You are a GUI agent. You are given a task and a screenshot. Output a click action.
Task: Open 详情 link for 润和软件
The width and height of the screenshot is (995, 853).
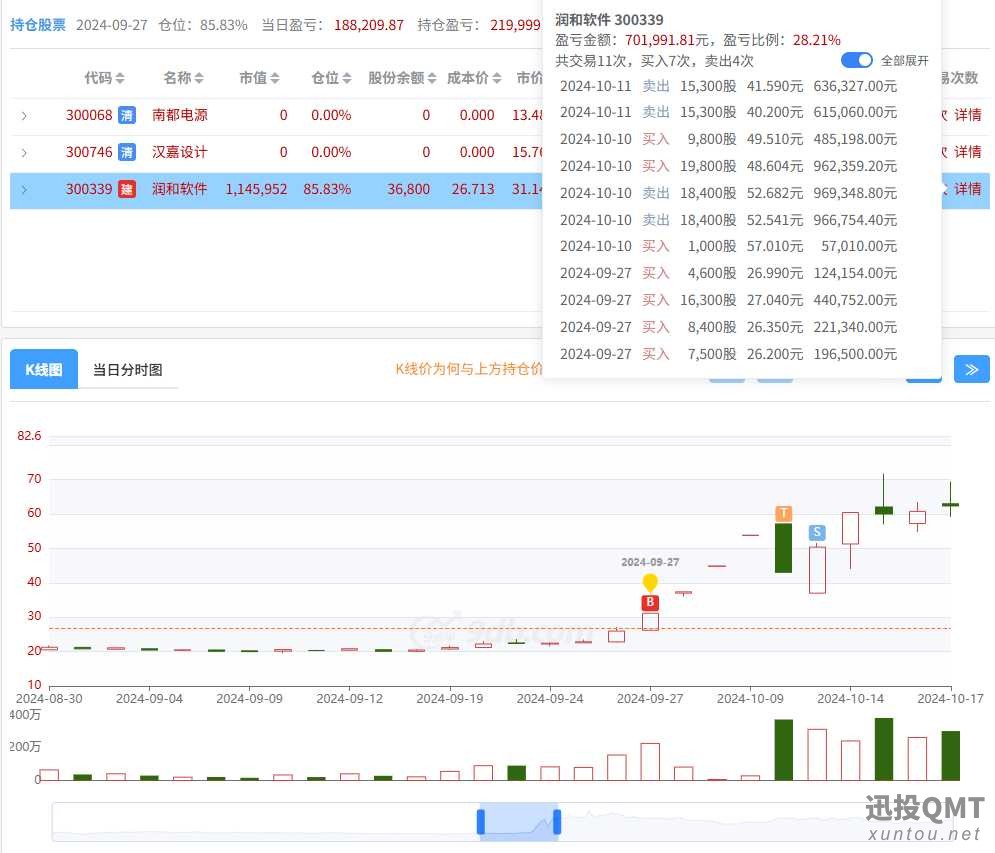968,188
